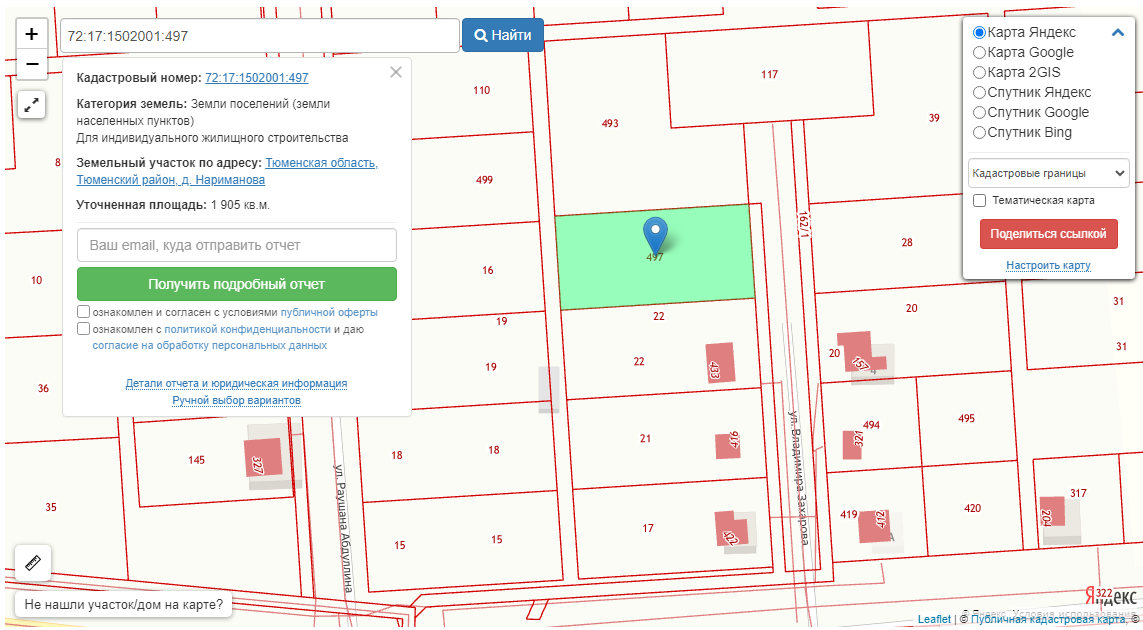
Task: Click parcel label 145
Action: coord(196,460)
